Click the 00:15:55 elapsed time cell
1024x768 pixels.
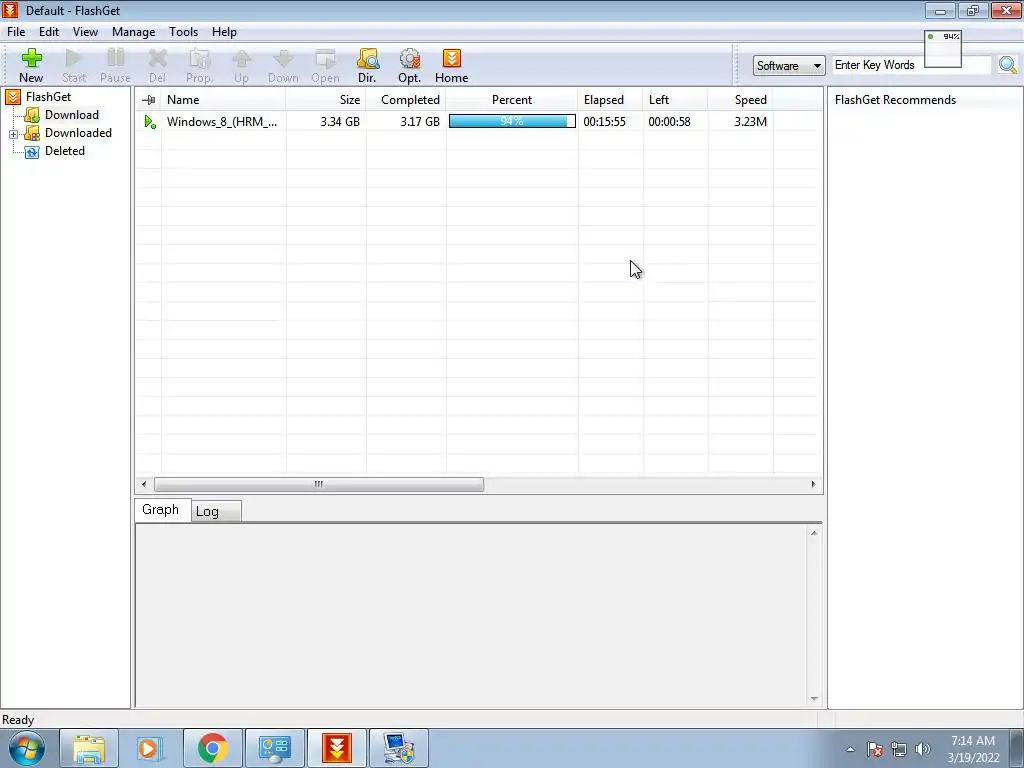[x=604, y=121]
